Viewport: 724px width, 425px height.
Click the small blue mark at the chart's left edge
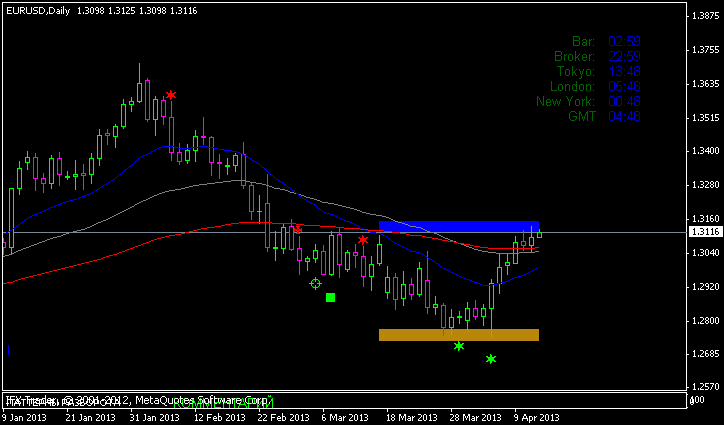click(8, 350)
